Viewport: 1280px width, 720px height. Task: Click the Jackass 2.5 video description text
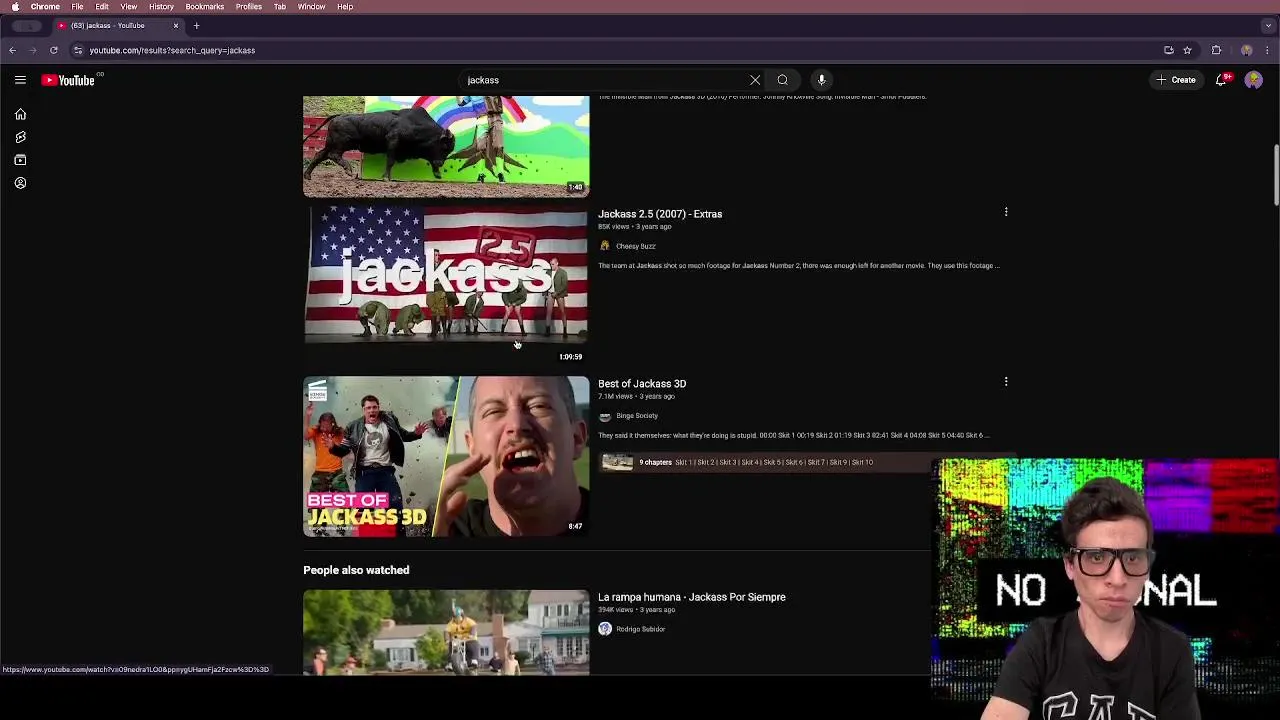[x=799, y=266]
